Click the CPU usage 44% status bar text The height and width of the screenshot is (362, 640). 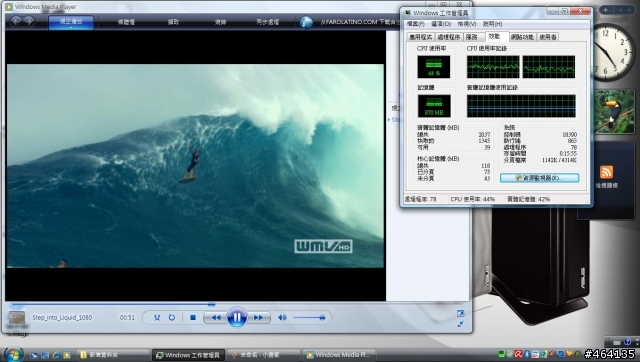point(473,199)
